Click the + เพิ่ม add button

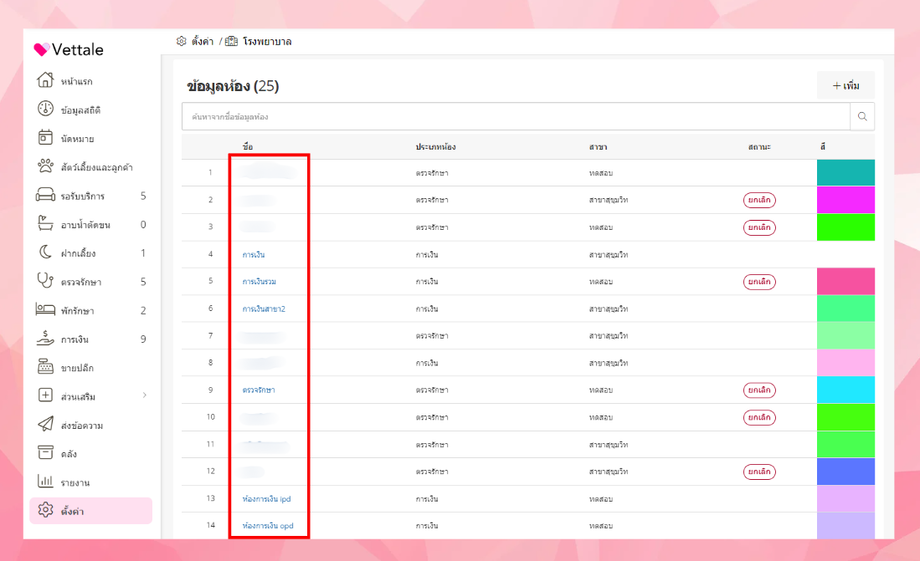[x=845, y=86]
